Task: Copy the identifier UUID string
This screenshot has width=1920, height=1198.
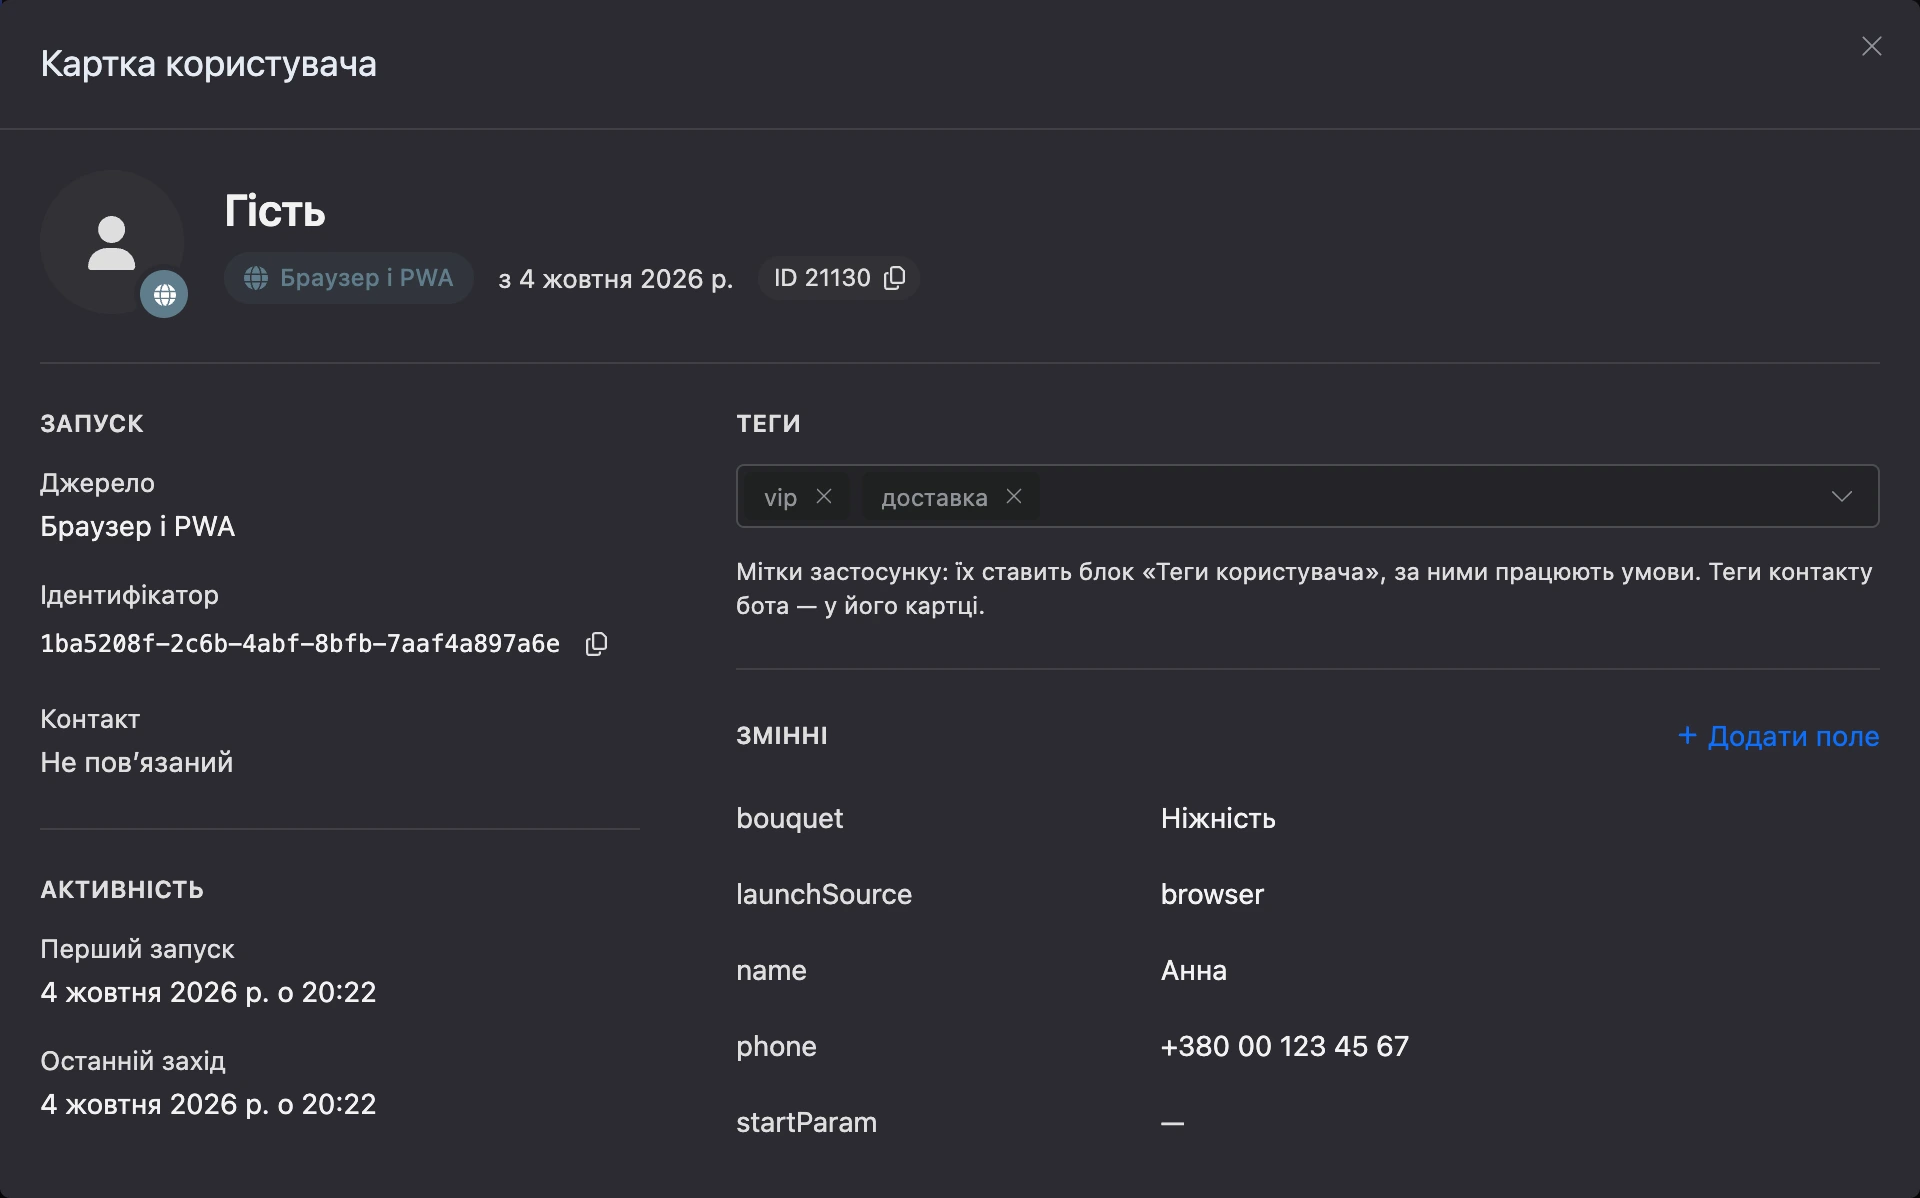Action: 596,644
